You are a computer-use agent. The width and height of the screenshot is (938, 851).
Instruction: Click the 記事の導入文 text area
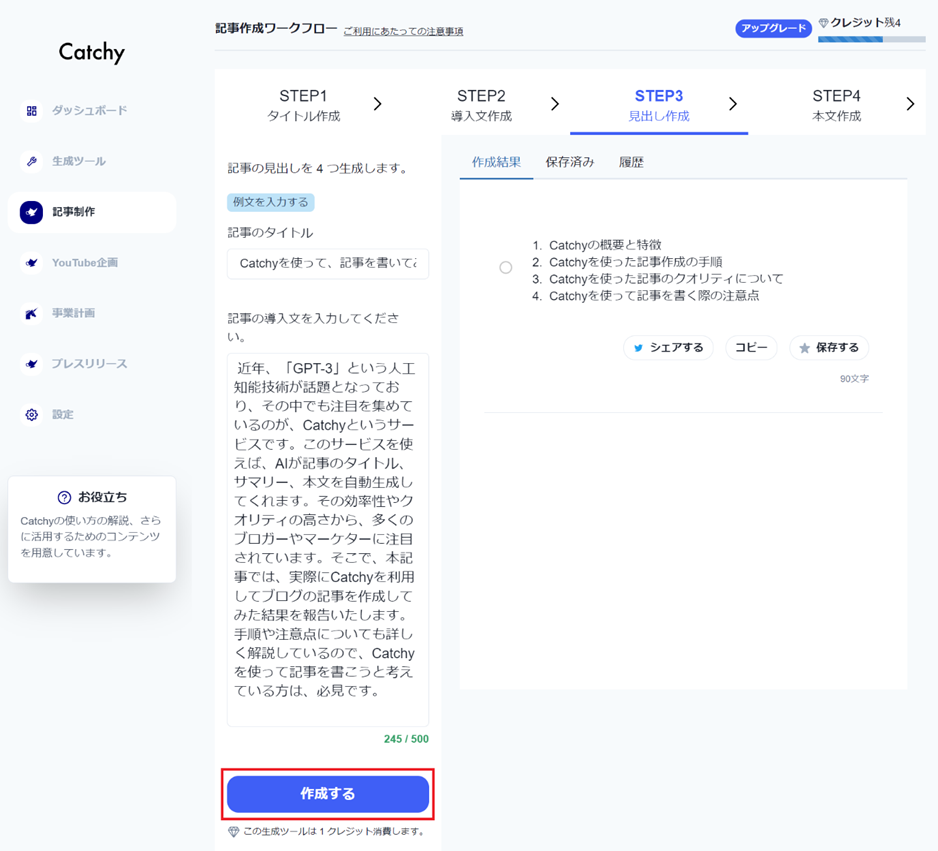click(328, 540)
